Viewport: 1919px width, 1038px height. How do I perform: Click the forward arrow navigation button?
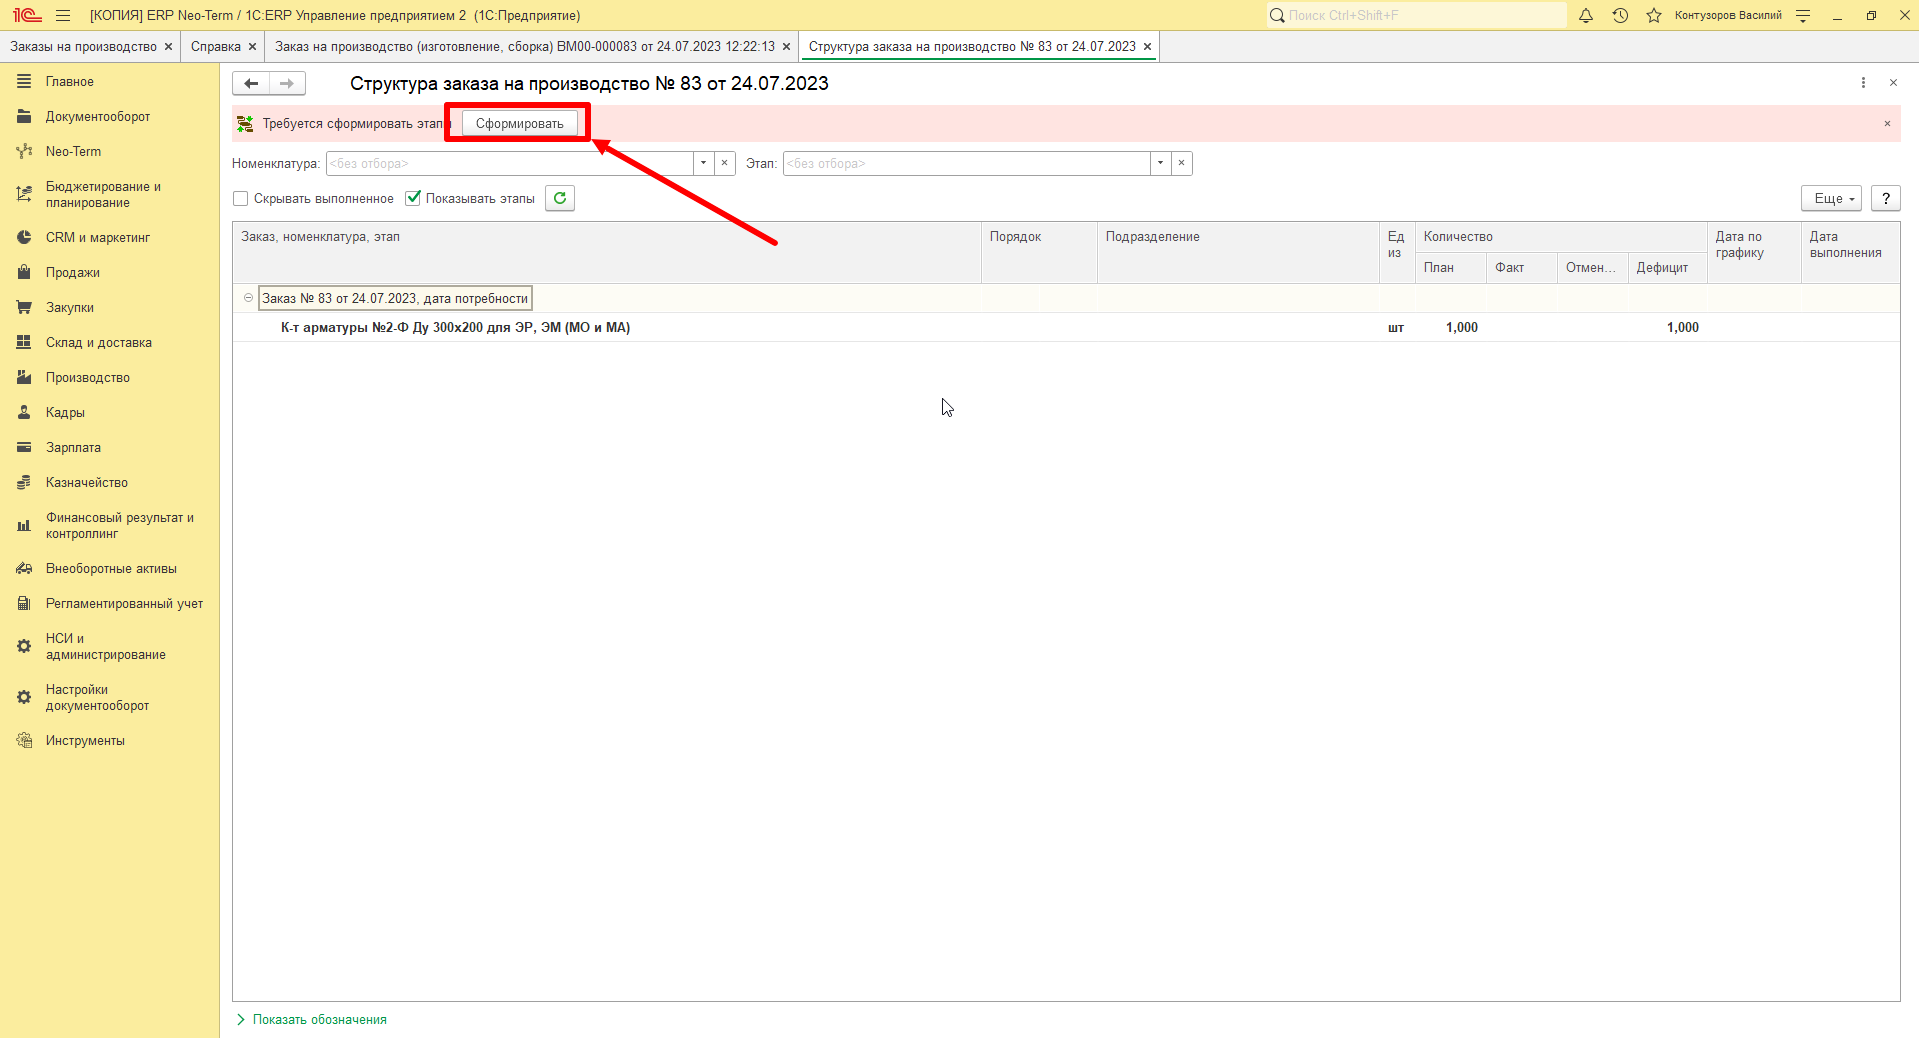287,84
